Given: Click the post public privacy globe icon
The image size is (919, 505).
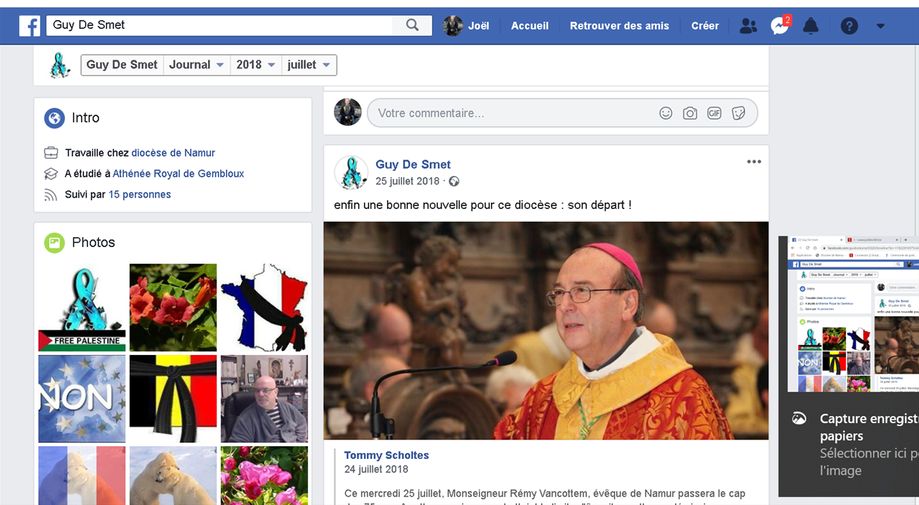Looking at the screenshot, I should point(454,182).
